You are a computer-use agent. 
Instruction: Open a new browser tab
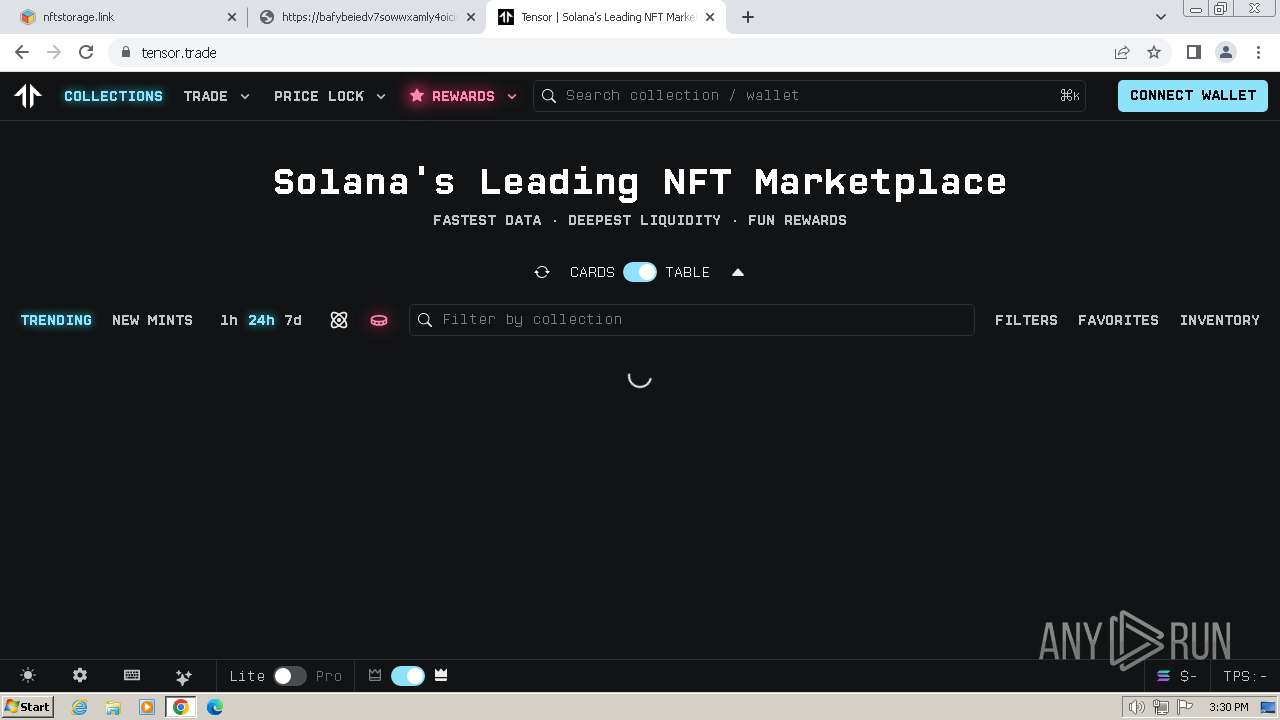pyautogui.click(x=748, y=17)
